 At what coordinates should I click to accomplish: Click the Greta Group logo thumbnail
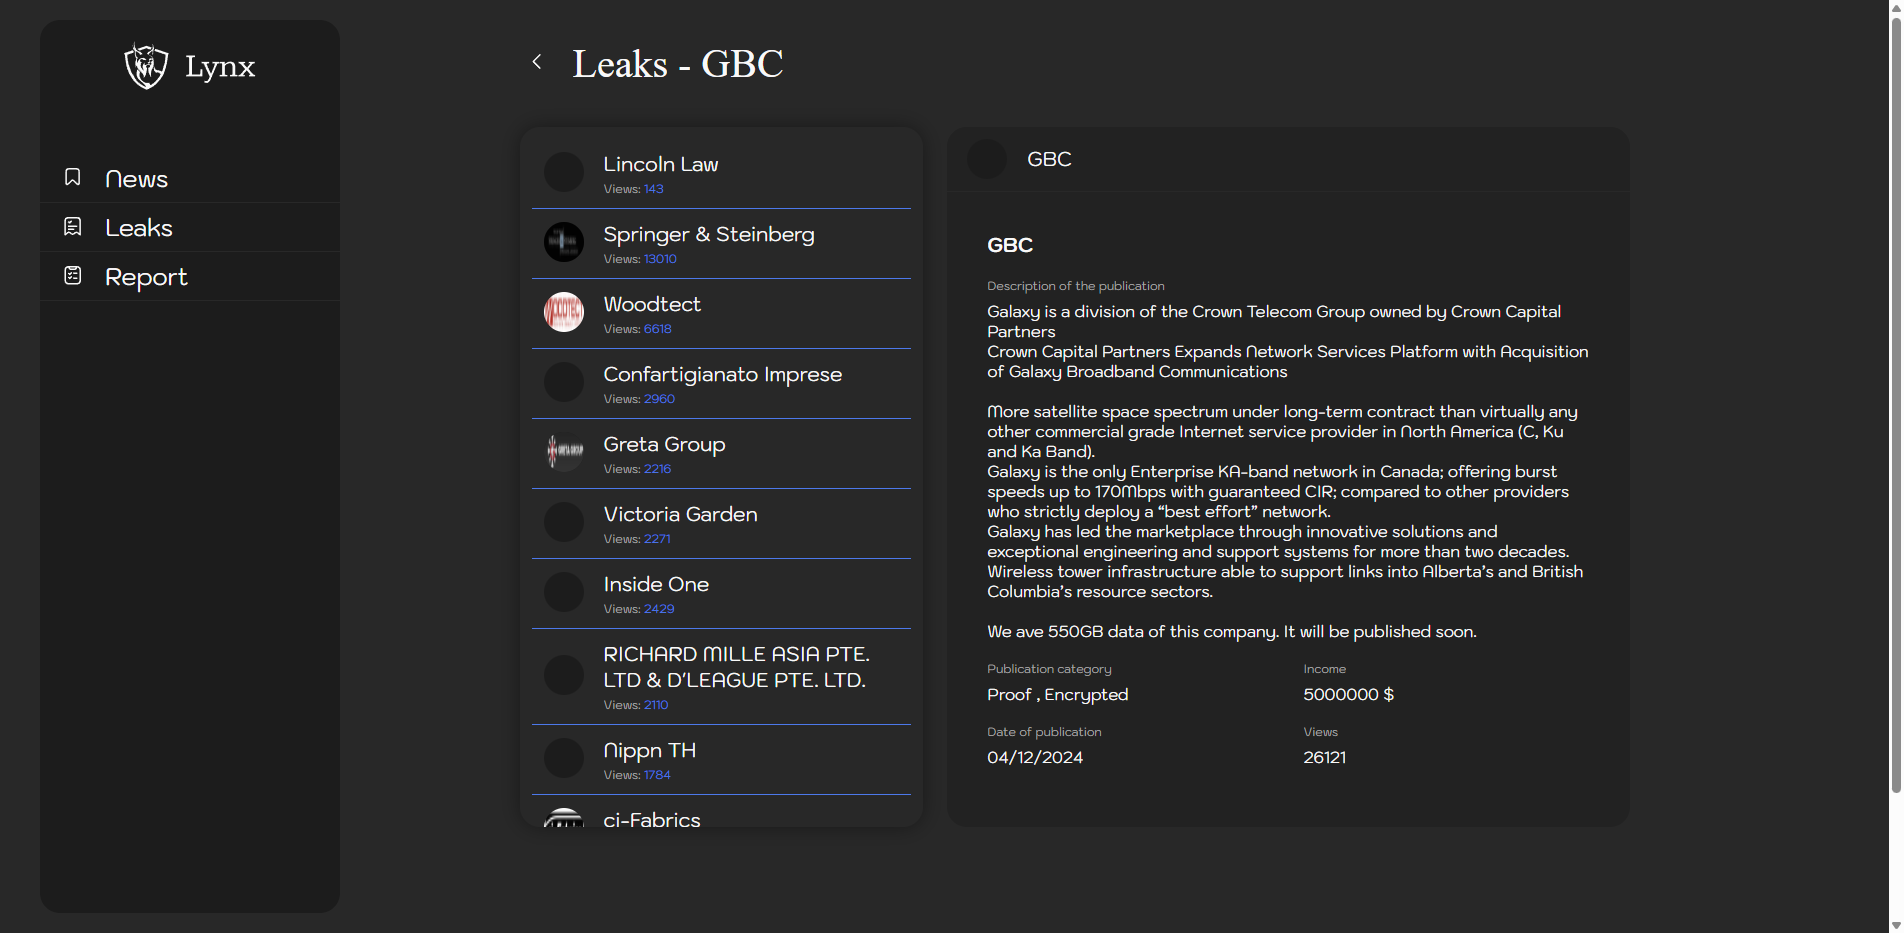564,452
